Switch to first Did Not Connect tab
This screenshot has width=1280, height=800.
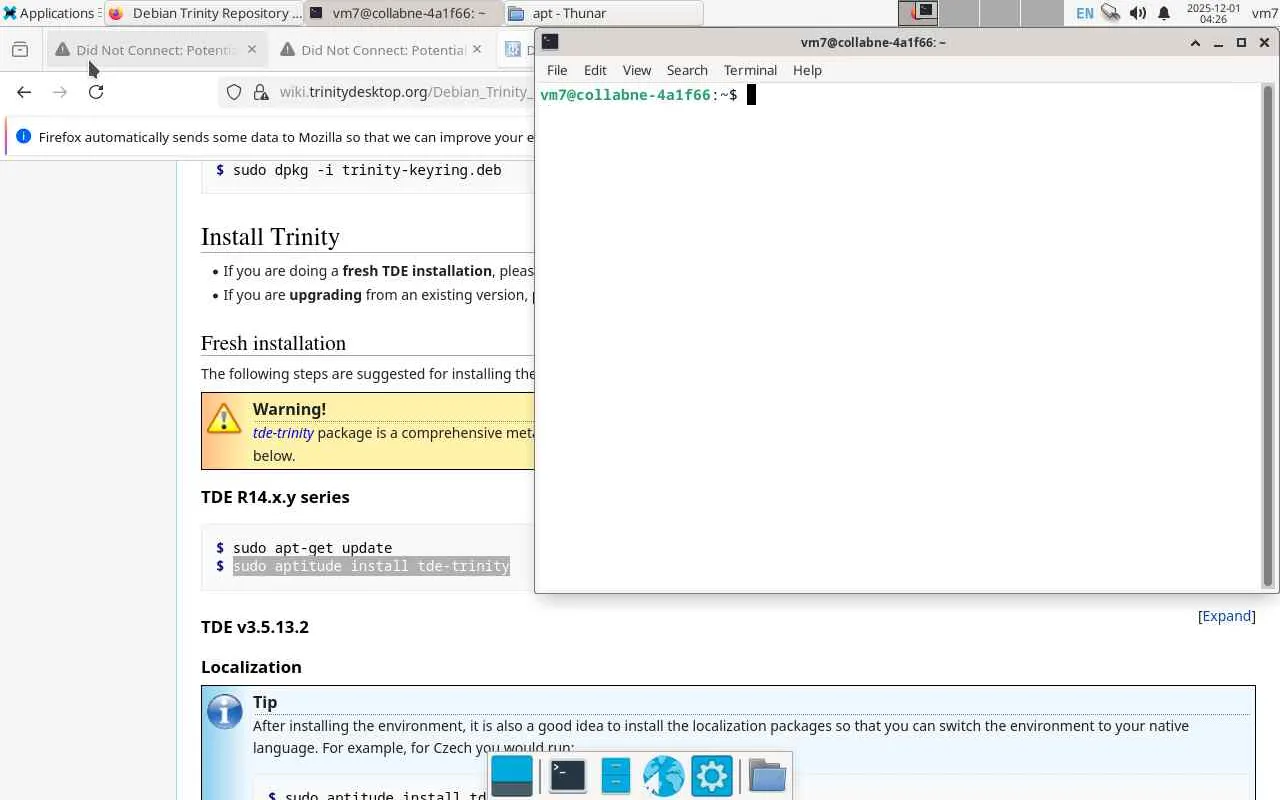click(157, 50)
